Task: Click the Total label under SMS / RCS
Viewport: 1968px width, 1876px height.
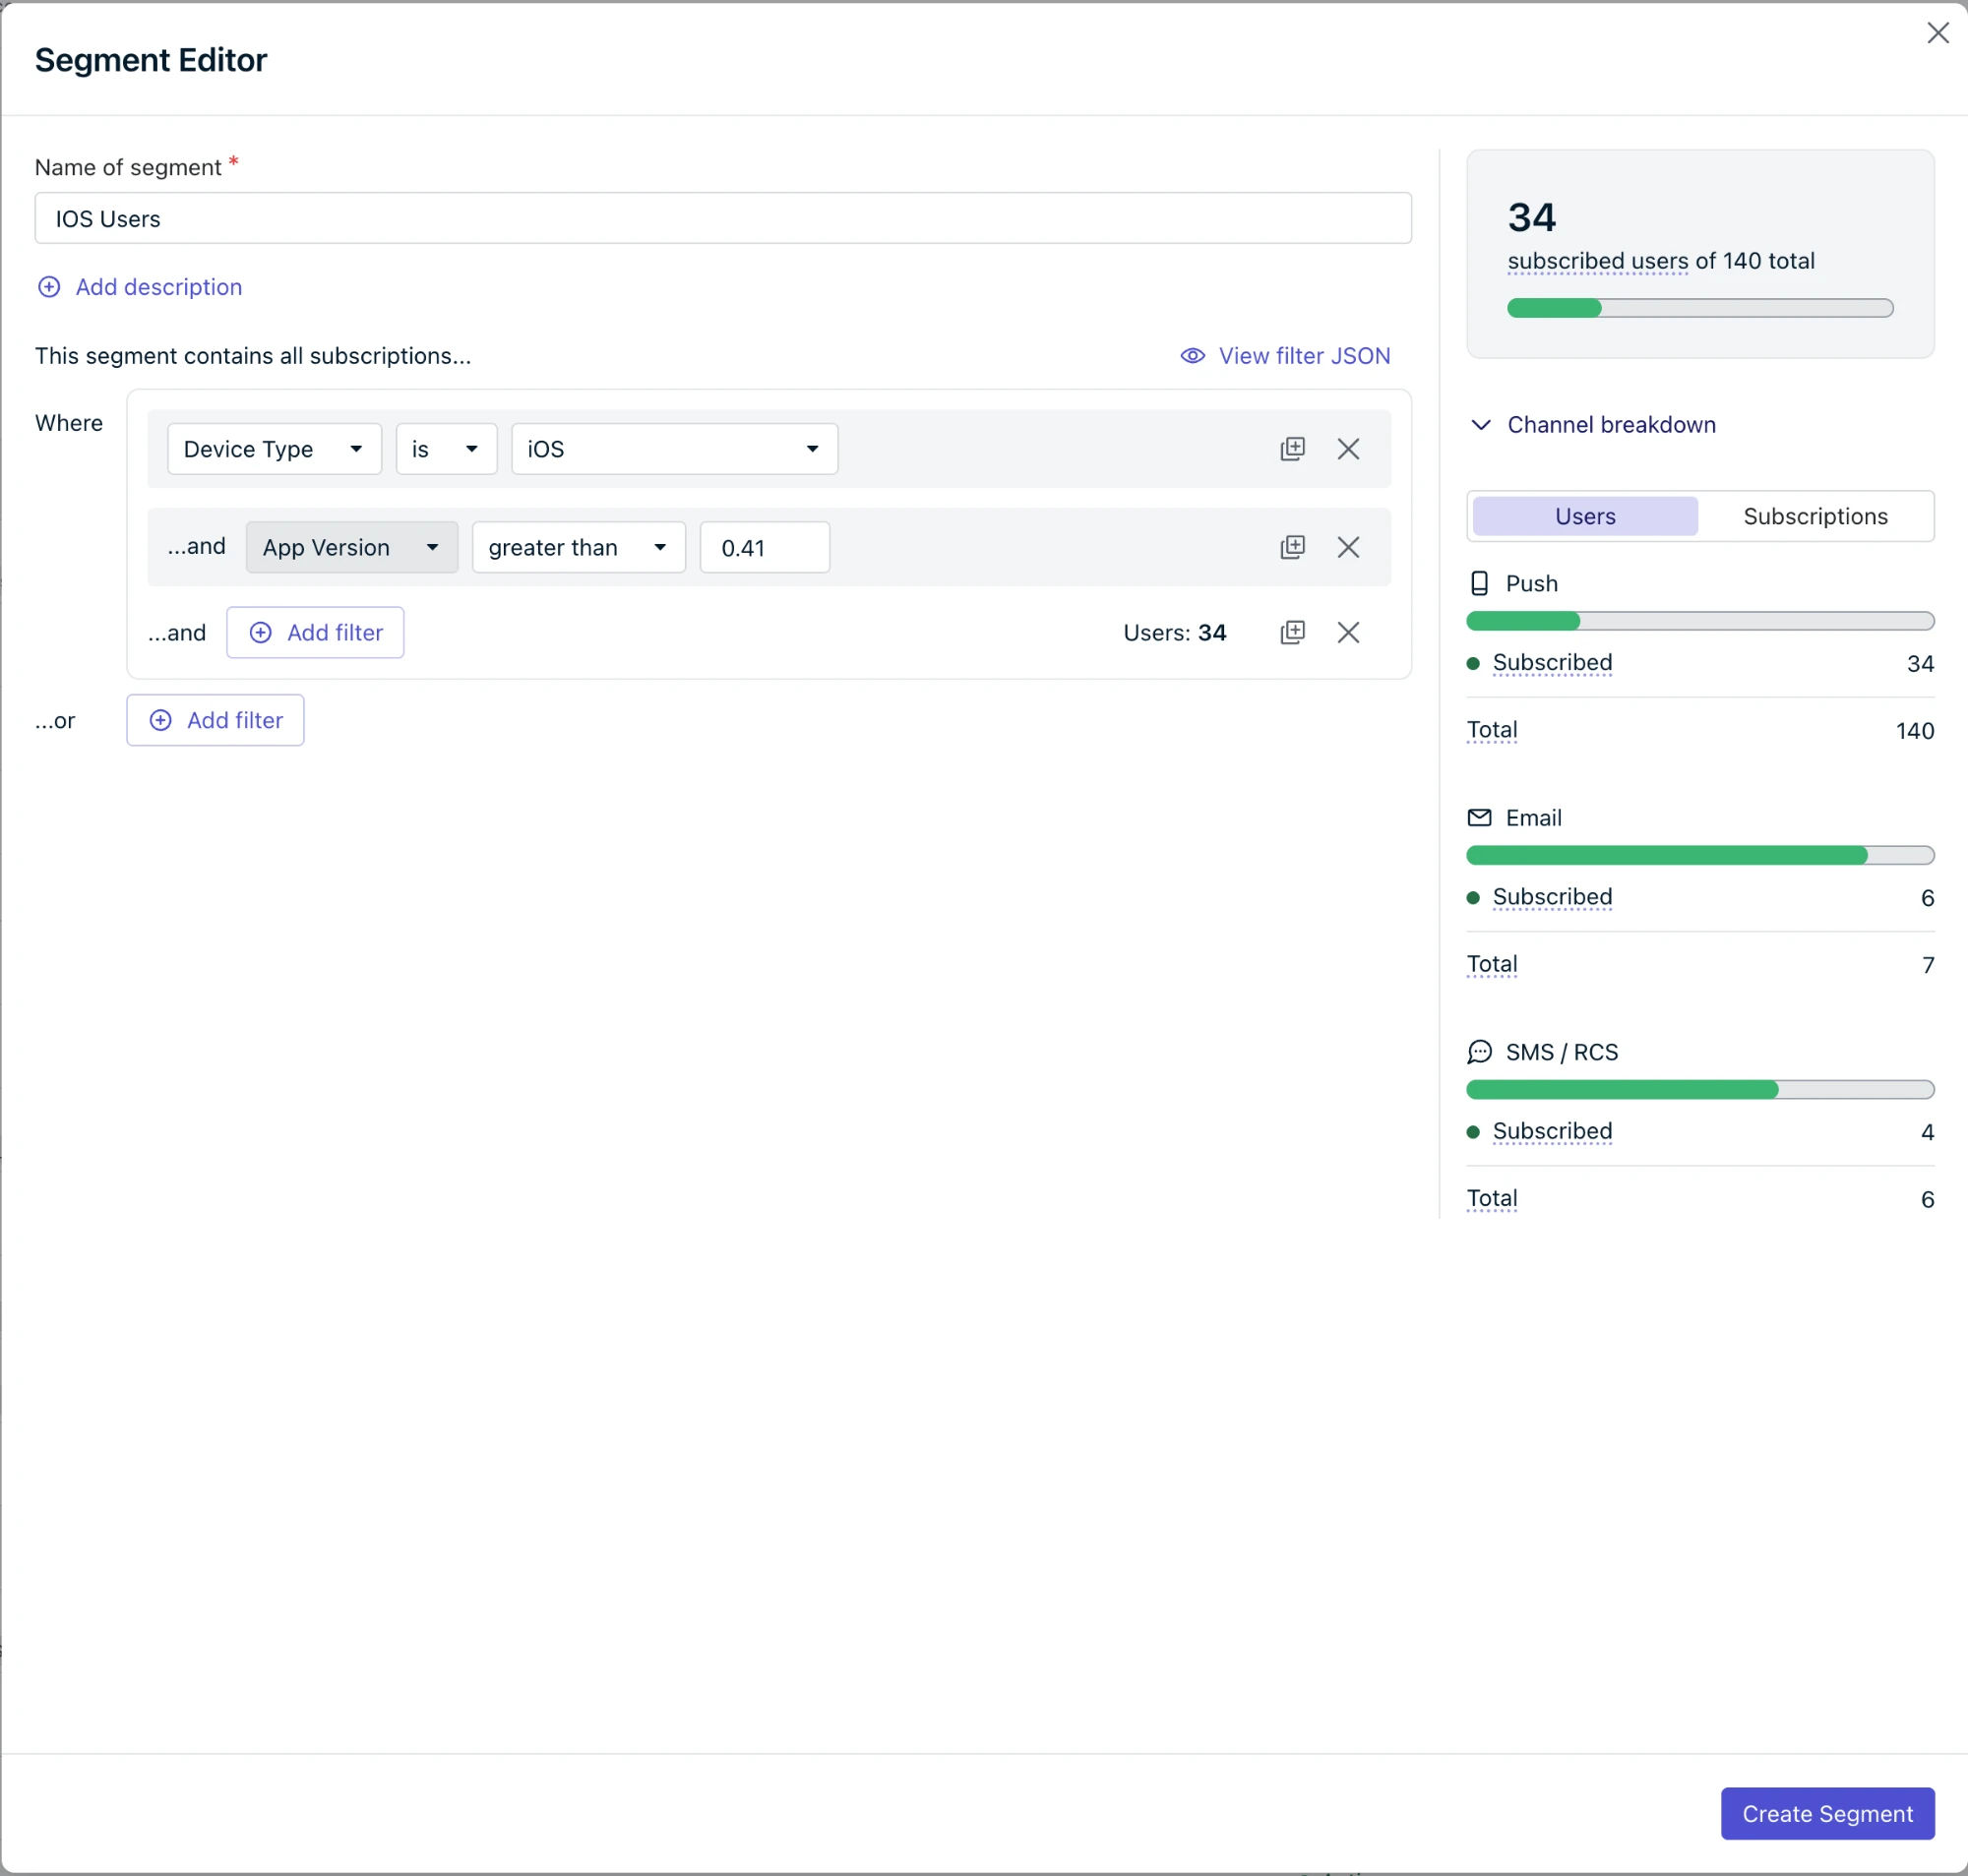Action: [x=1492, y=1198]
